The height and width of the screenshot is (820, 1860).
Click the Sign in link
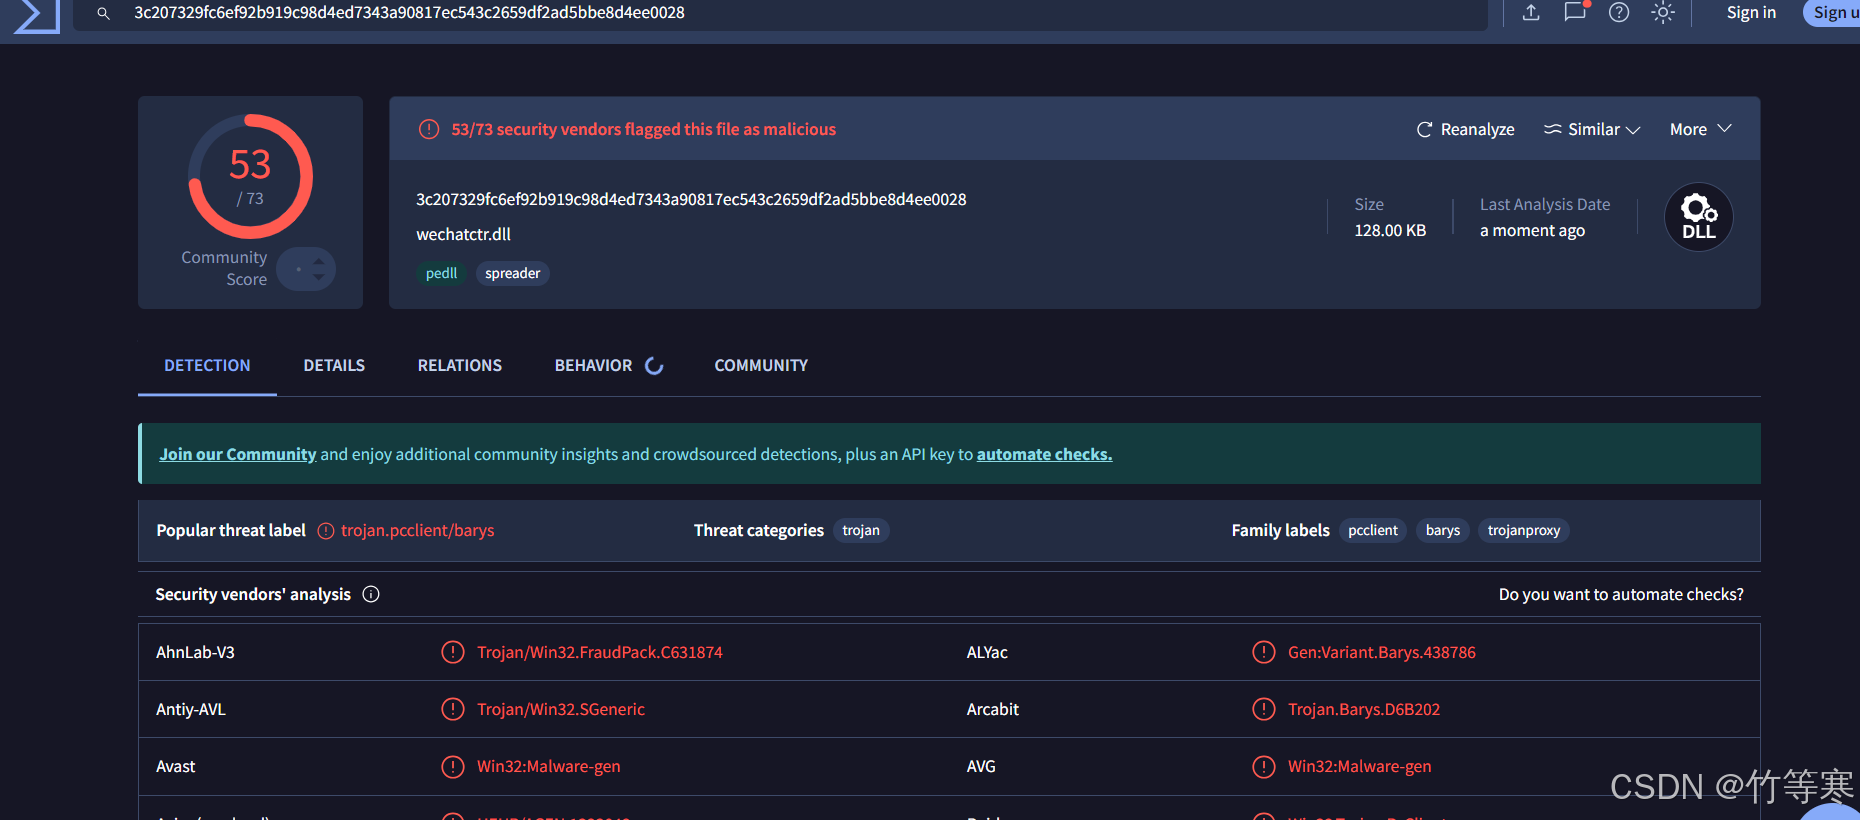pyautogui.click(x=1751, y=13)
